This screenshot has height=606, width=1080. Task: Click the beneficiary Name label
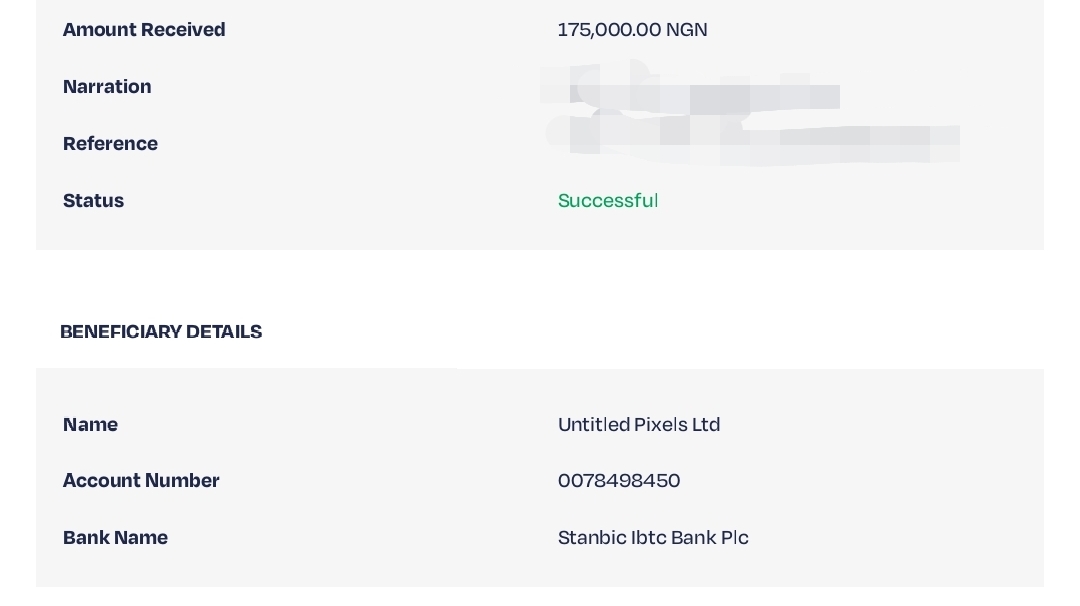[x=90, y=425]
